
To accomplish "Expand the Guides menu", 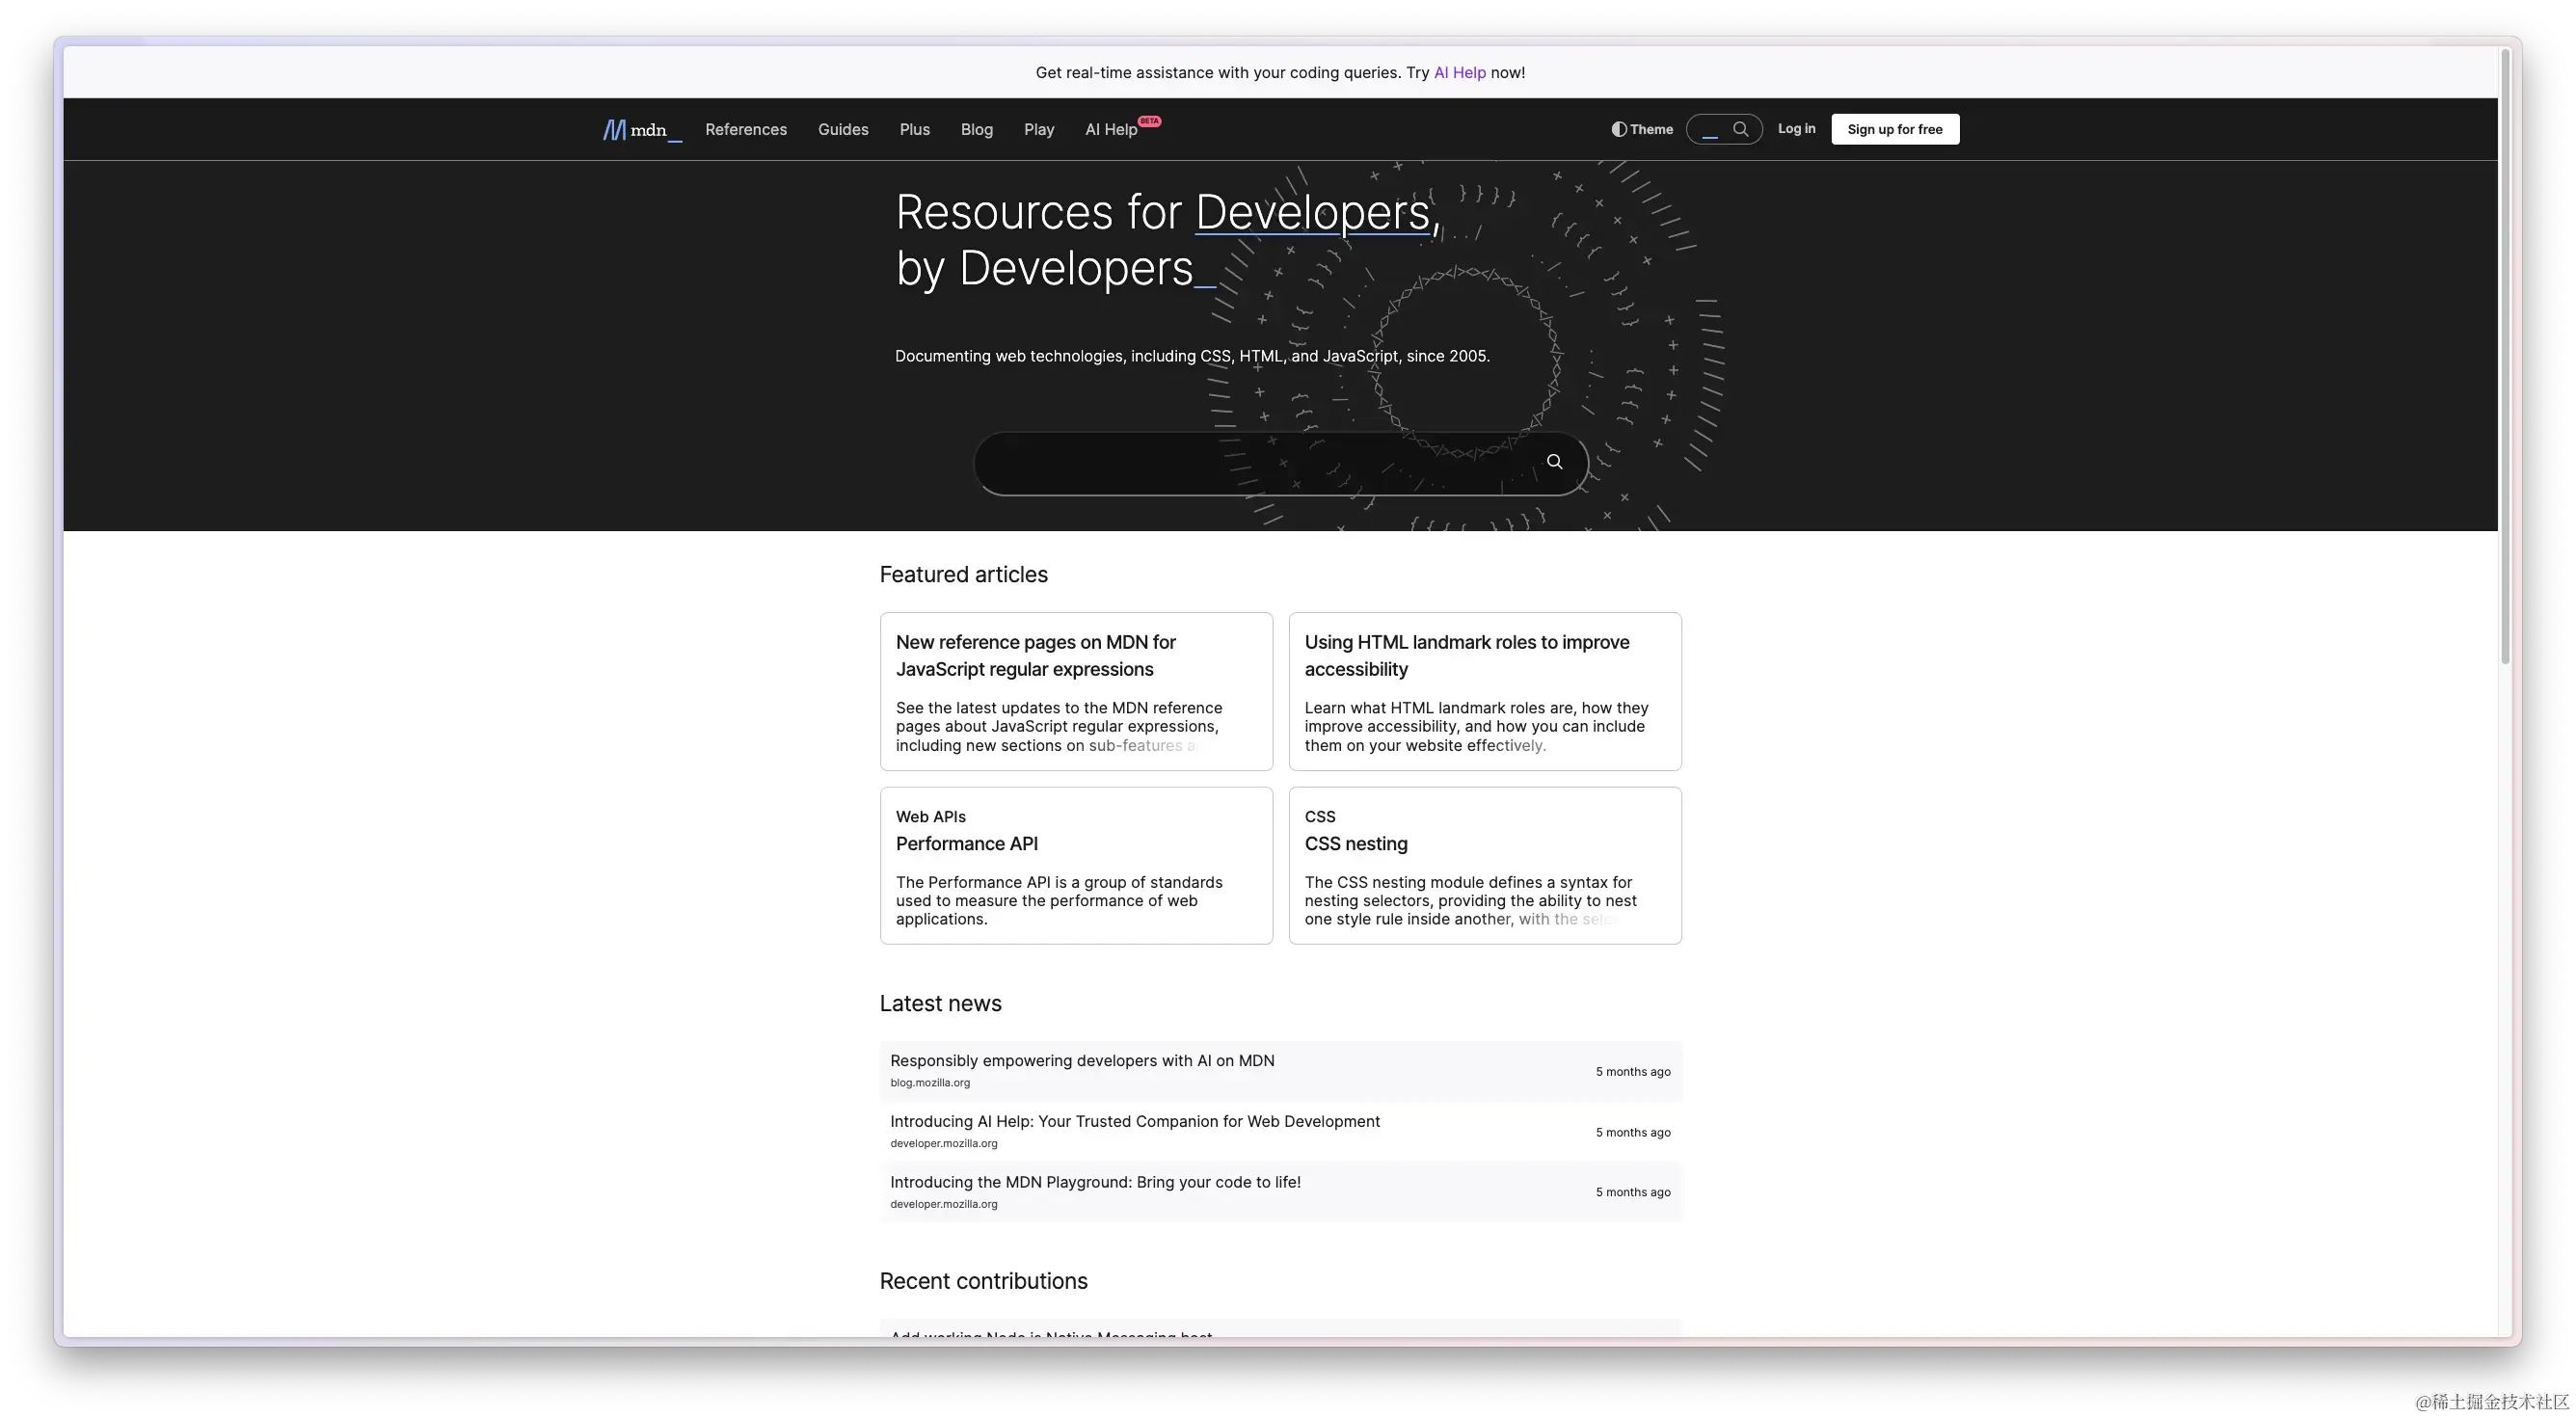I will pos(842,130).
